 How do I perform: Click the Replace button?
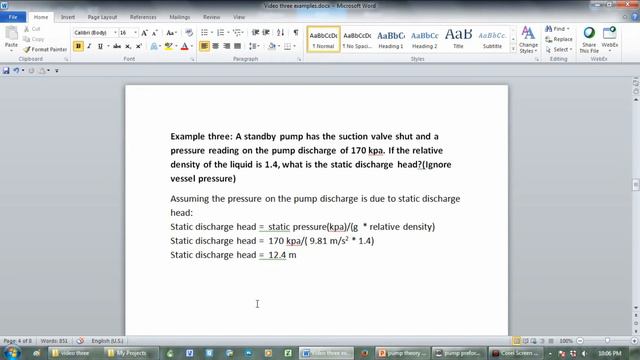click(559, 39)
